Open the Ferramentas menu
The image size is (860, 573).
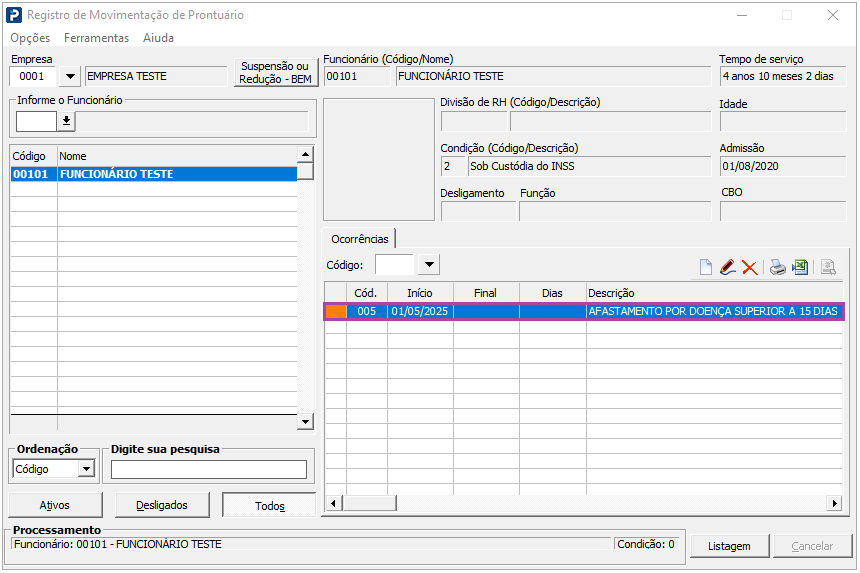pos(97,38)
